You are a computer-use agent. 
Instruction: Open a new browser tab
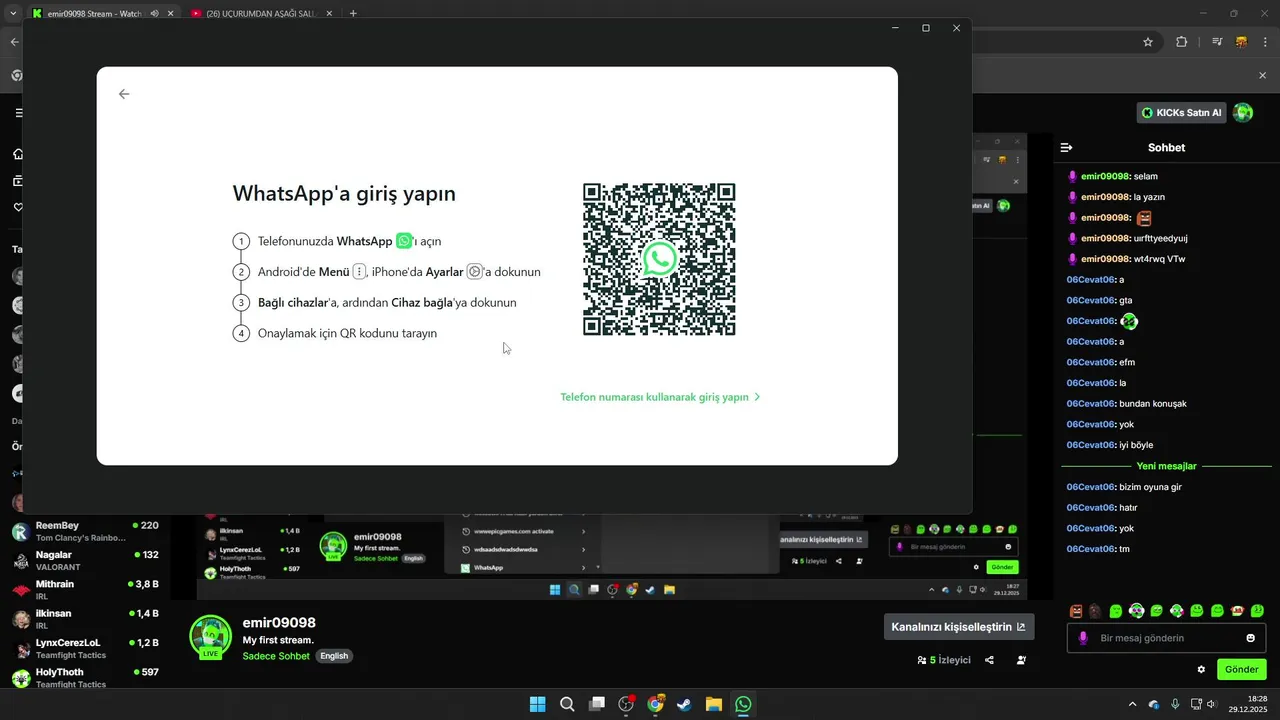pos(353,14)
